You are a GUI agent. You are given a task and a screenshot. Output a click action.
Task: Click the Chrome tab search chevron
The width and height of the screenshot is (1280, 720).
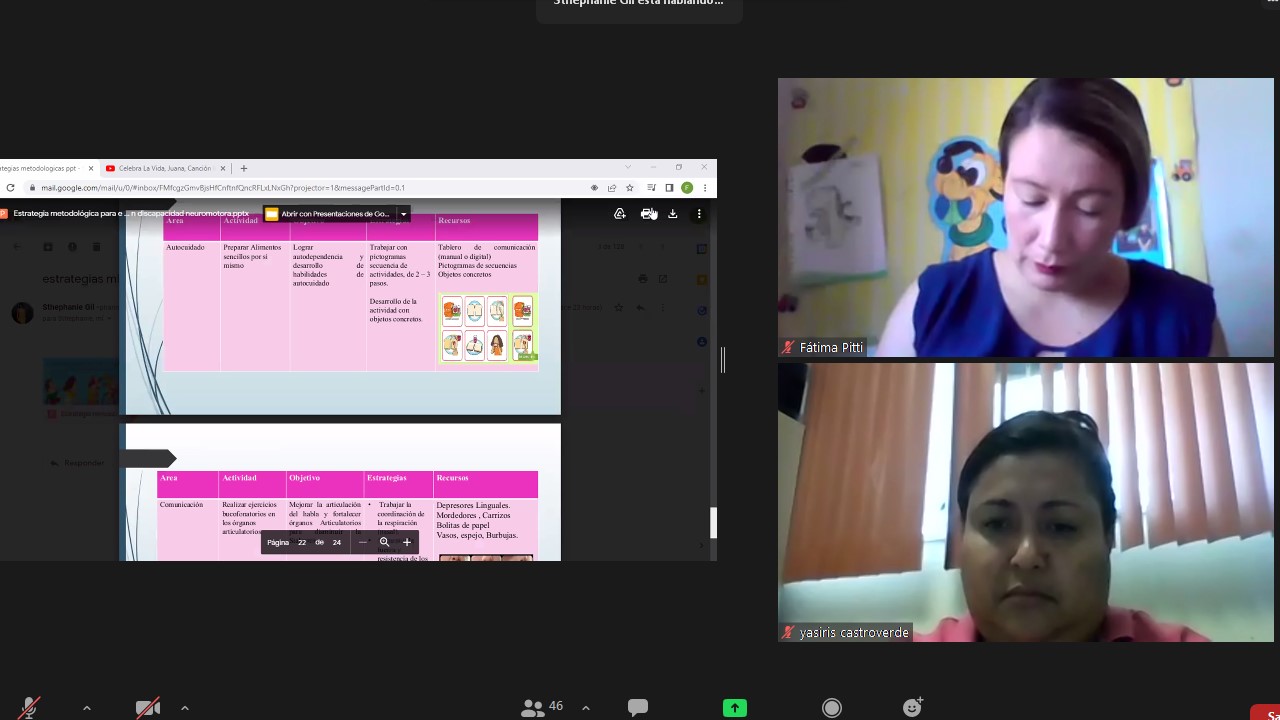(628, 167)
